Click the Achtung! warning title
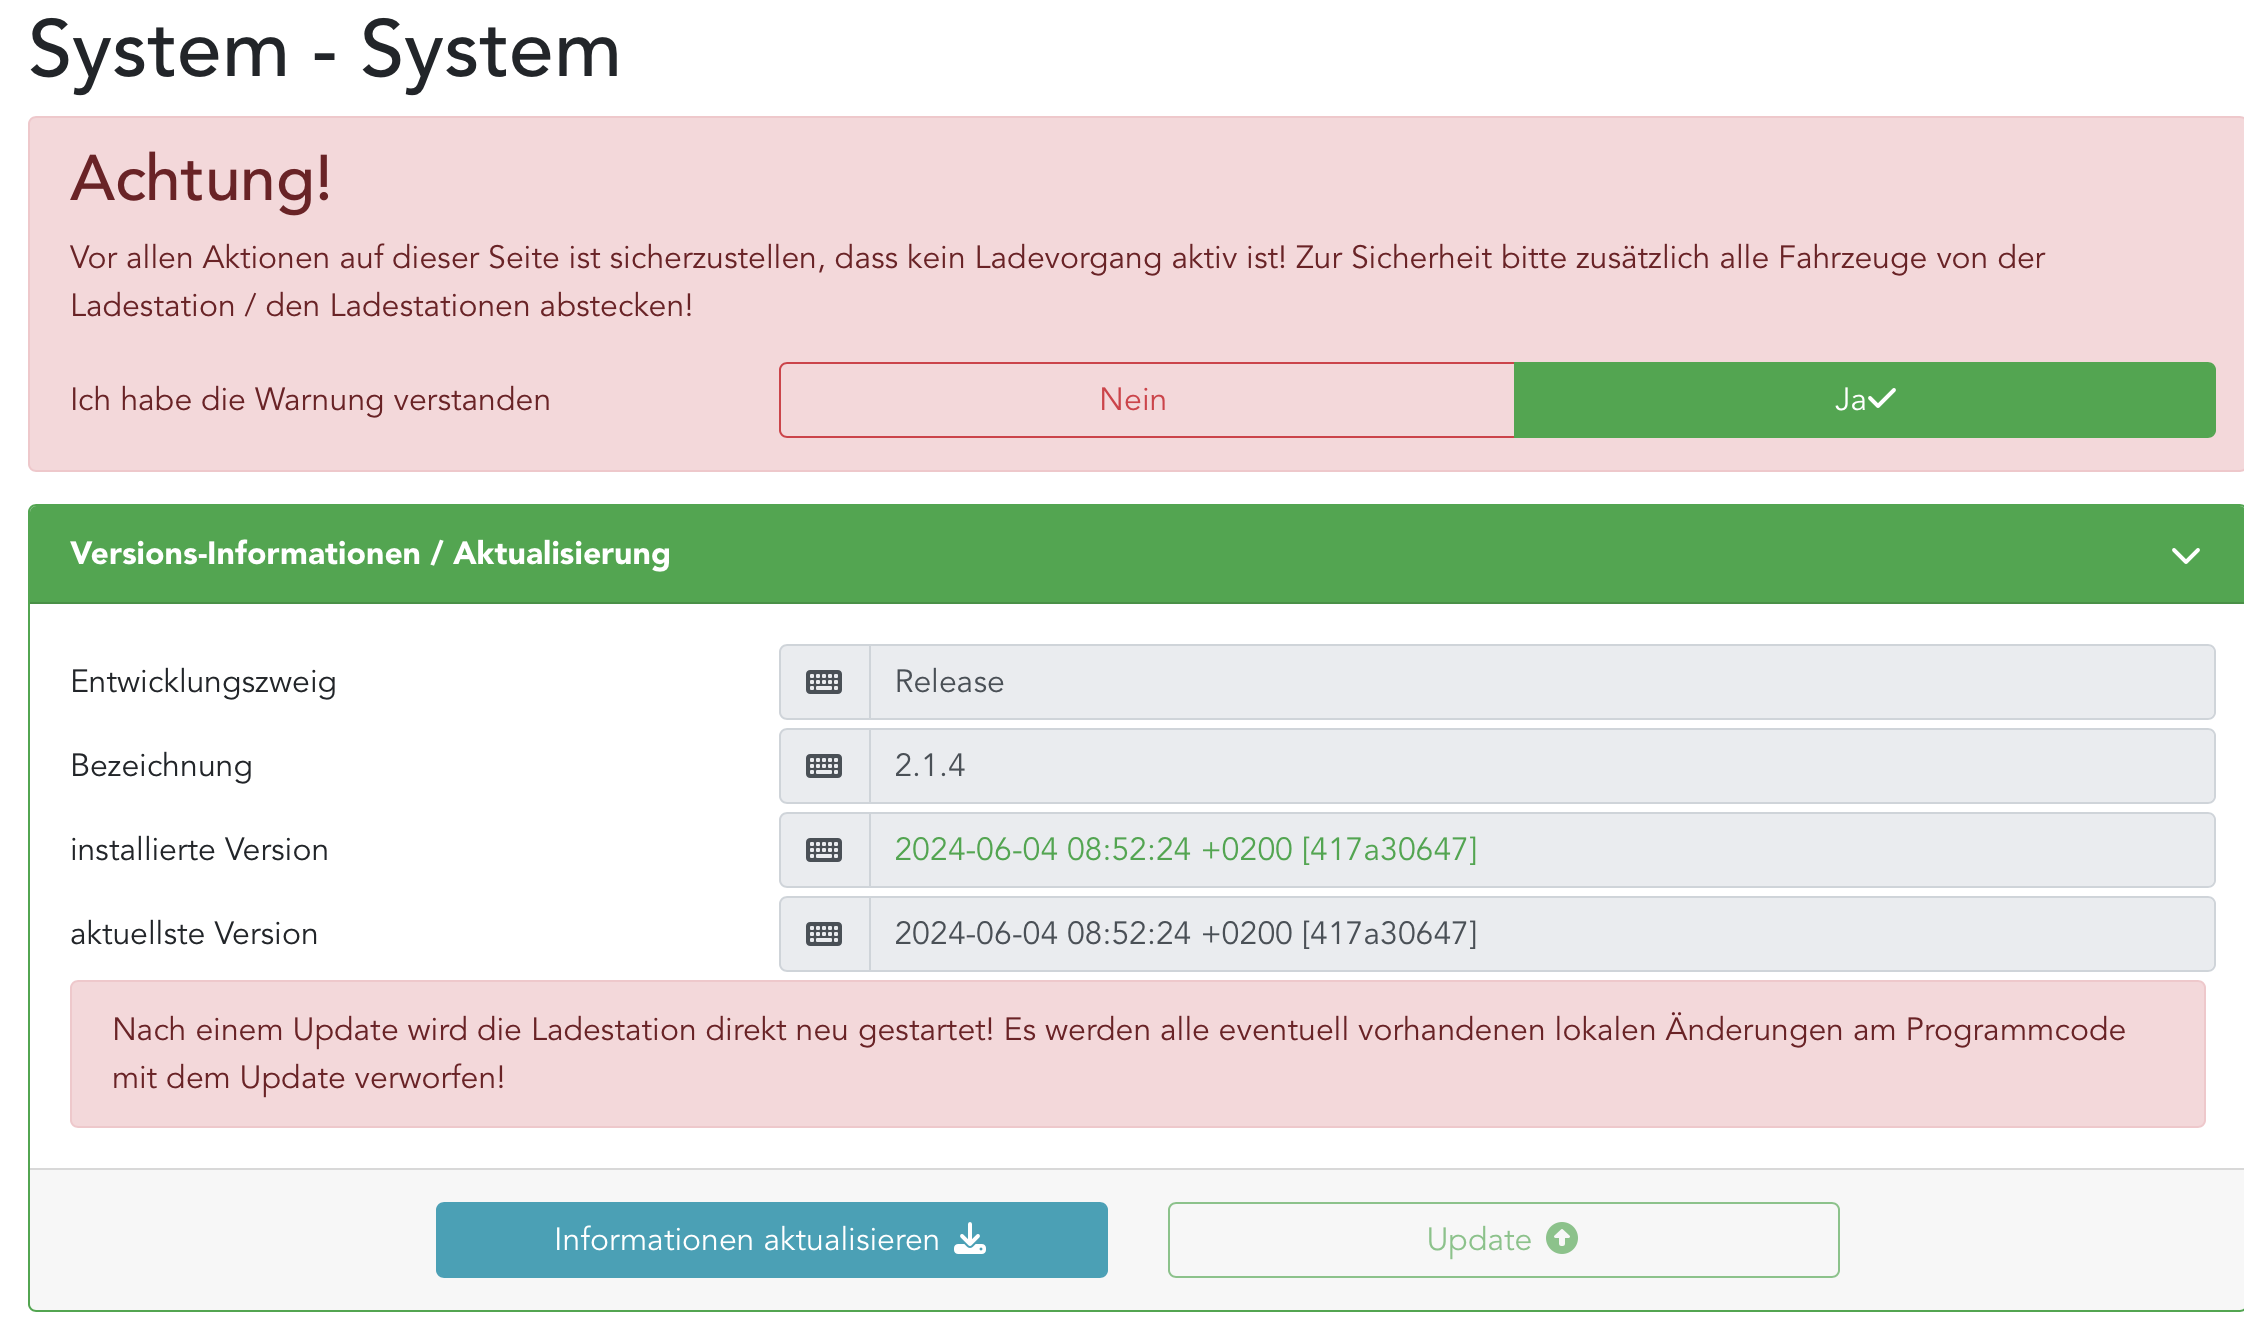 (x=200, y=179)
